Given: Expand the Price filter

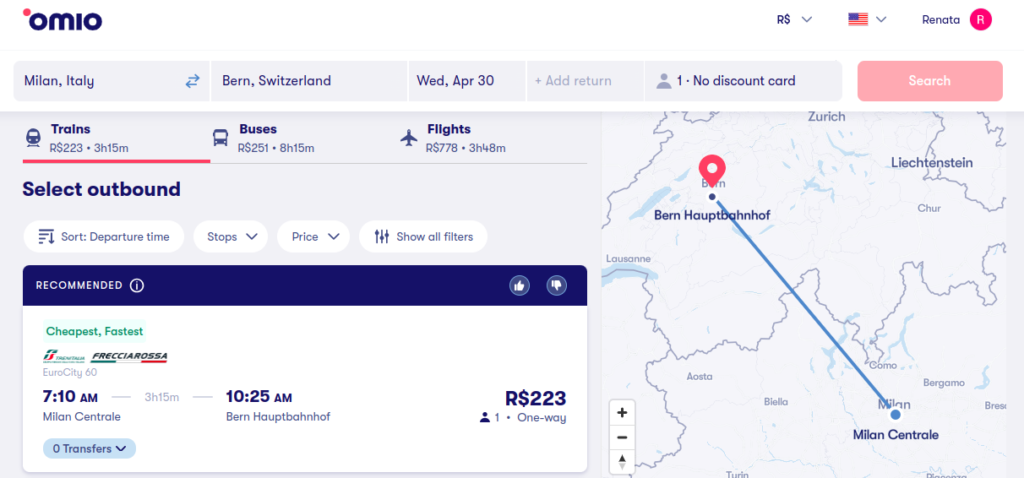Looking at the screenshot, I should (x=313, y=237).
